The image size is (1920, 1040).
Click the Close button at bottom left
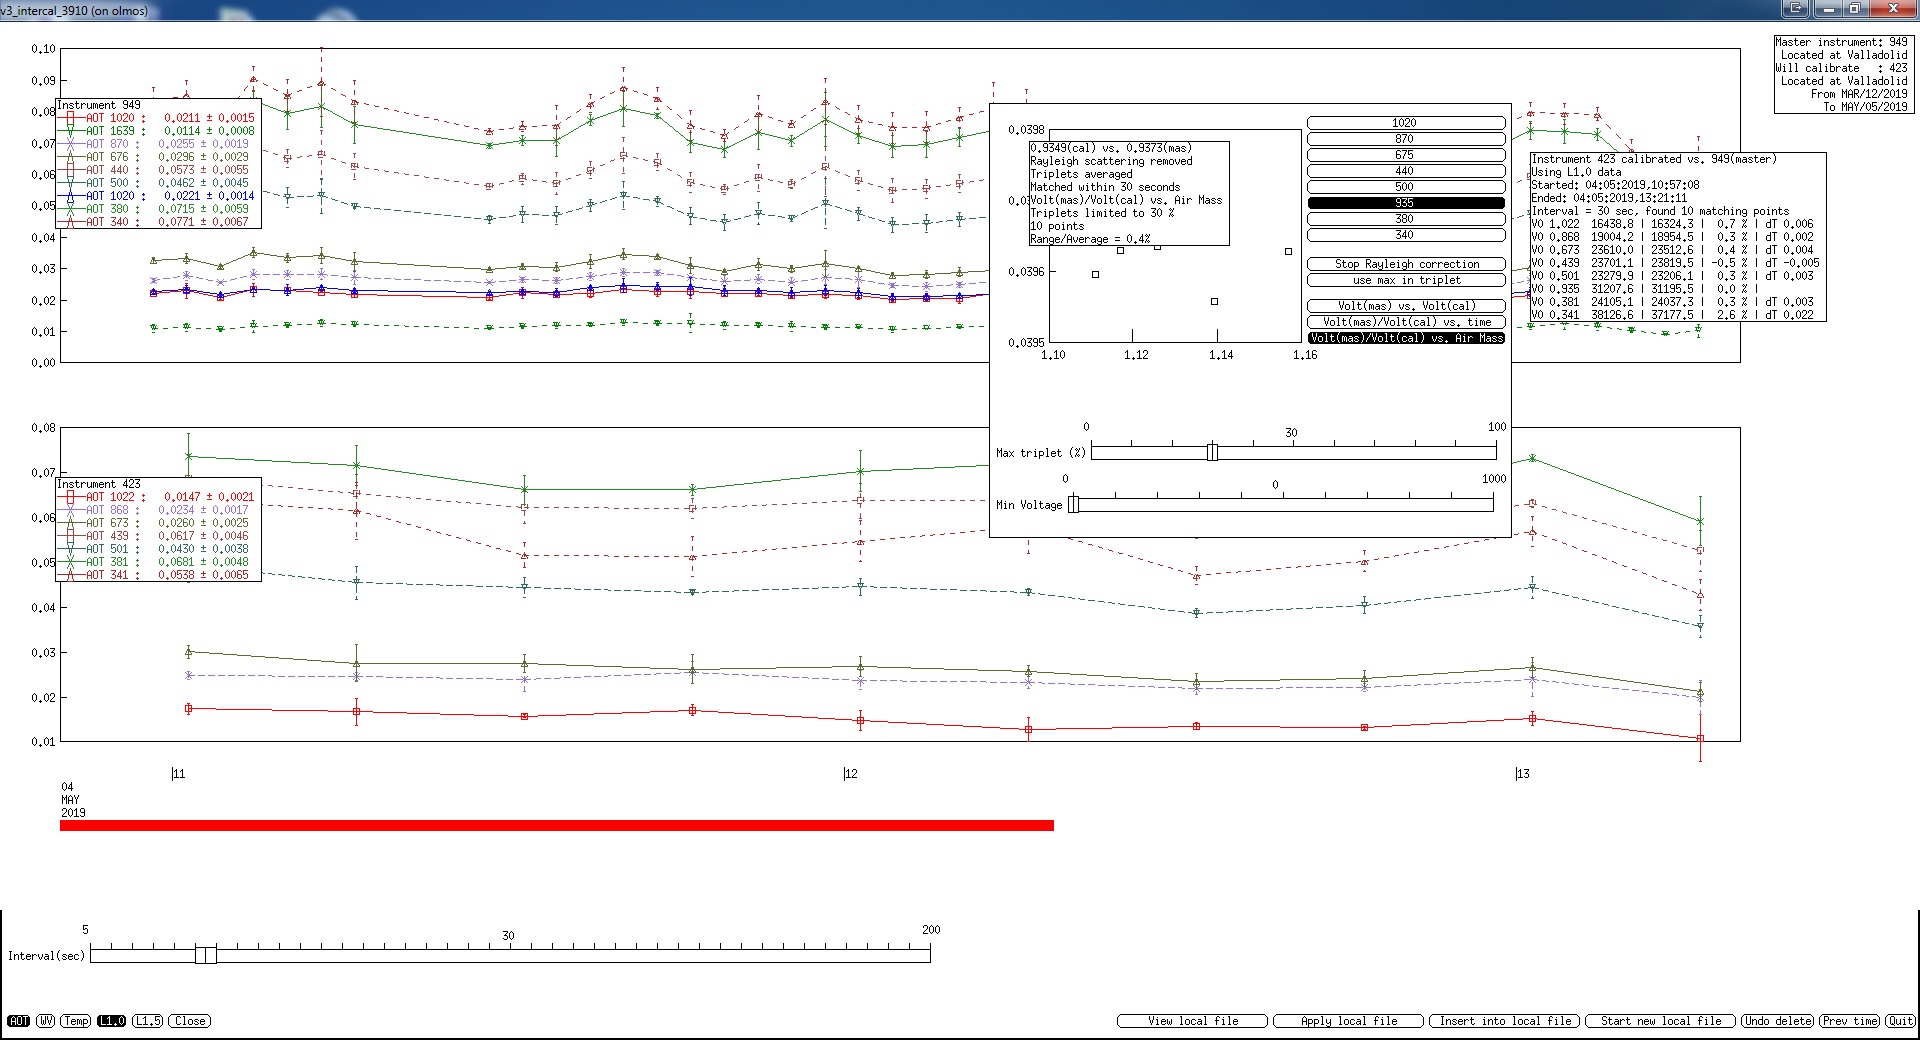click(190, 1021)
